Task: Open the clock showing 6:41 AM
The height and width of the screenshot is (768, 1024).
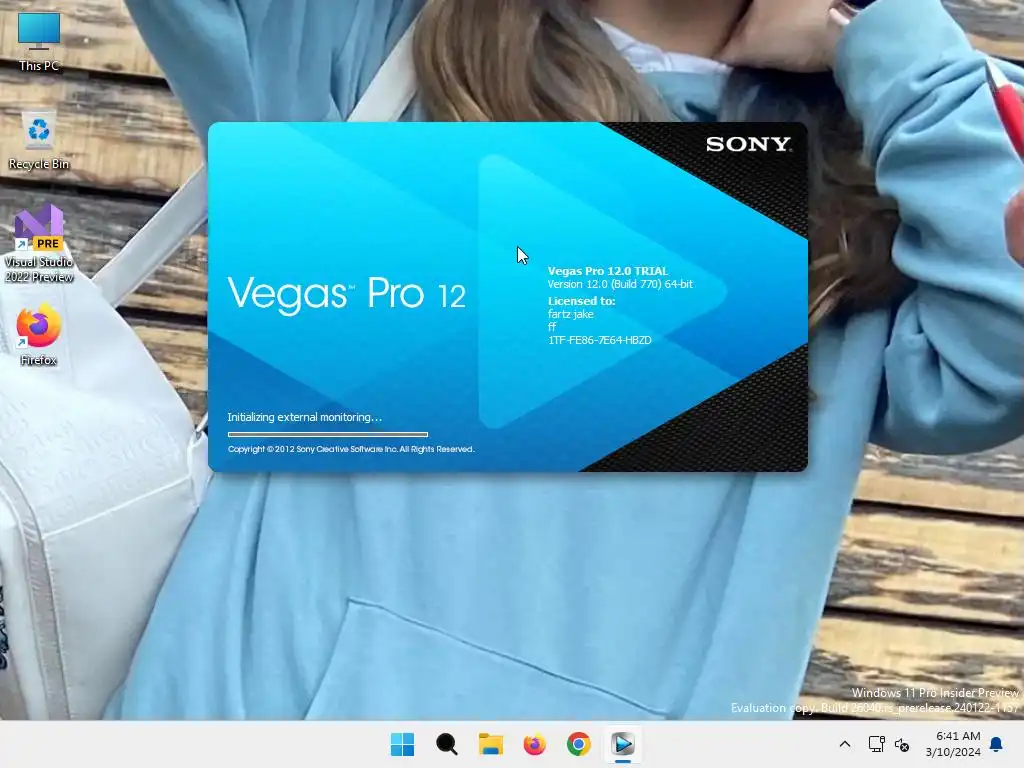Action: (953, 744)
